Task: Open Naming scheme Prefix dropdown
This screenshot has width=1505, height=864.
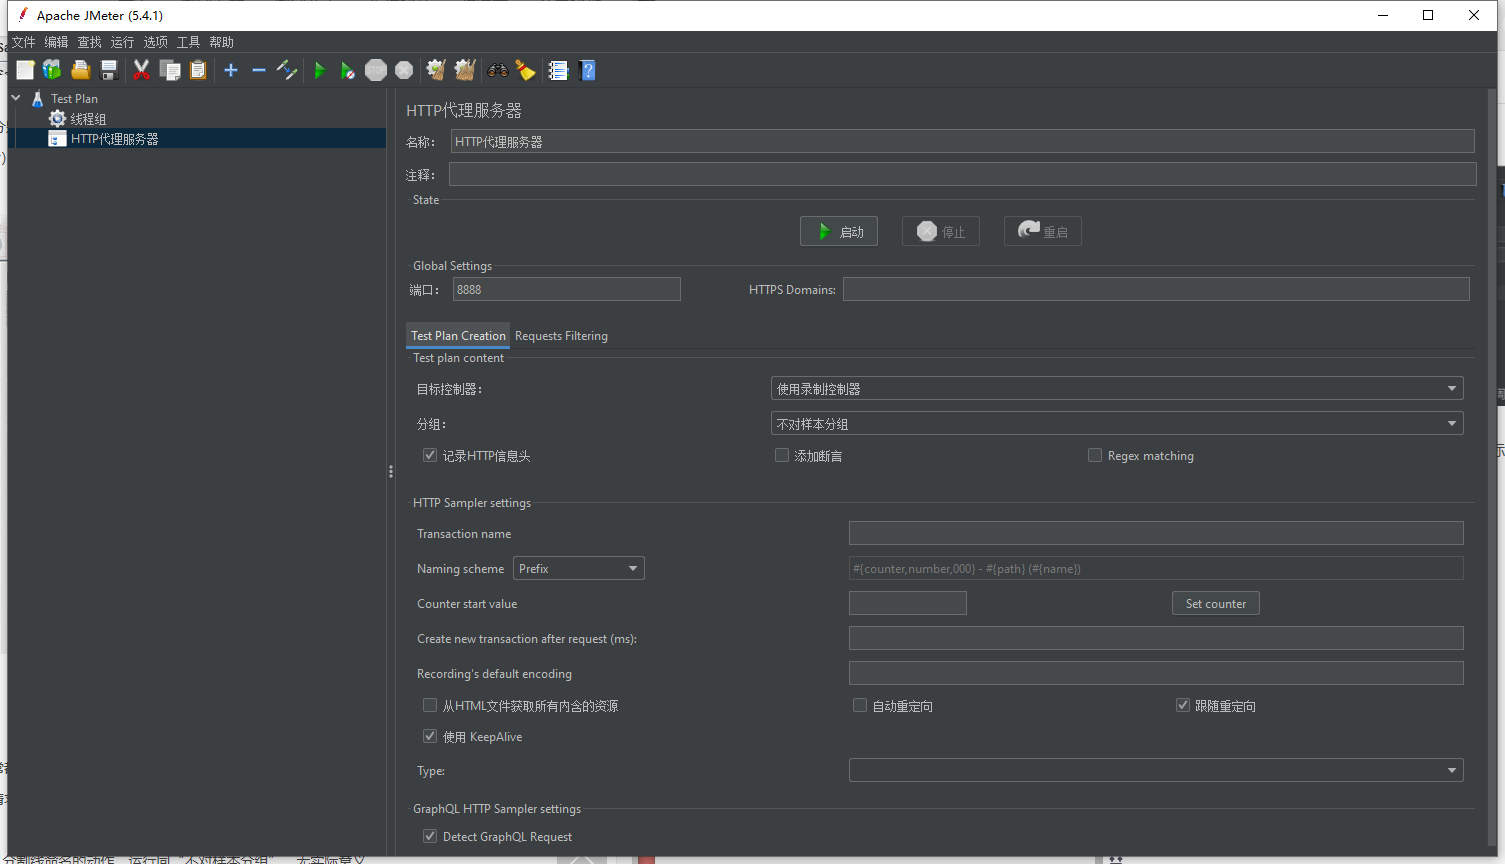Action: pos(579,568)
